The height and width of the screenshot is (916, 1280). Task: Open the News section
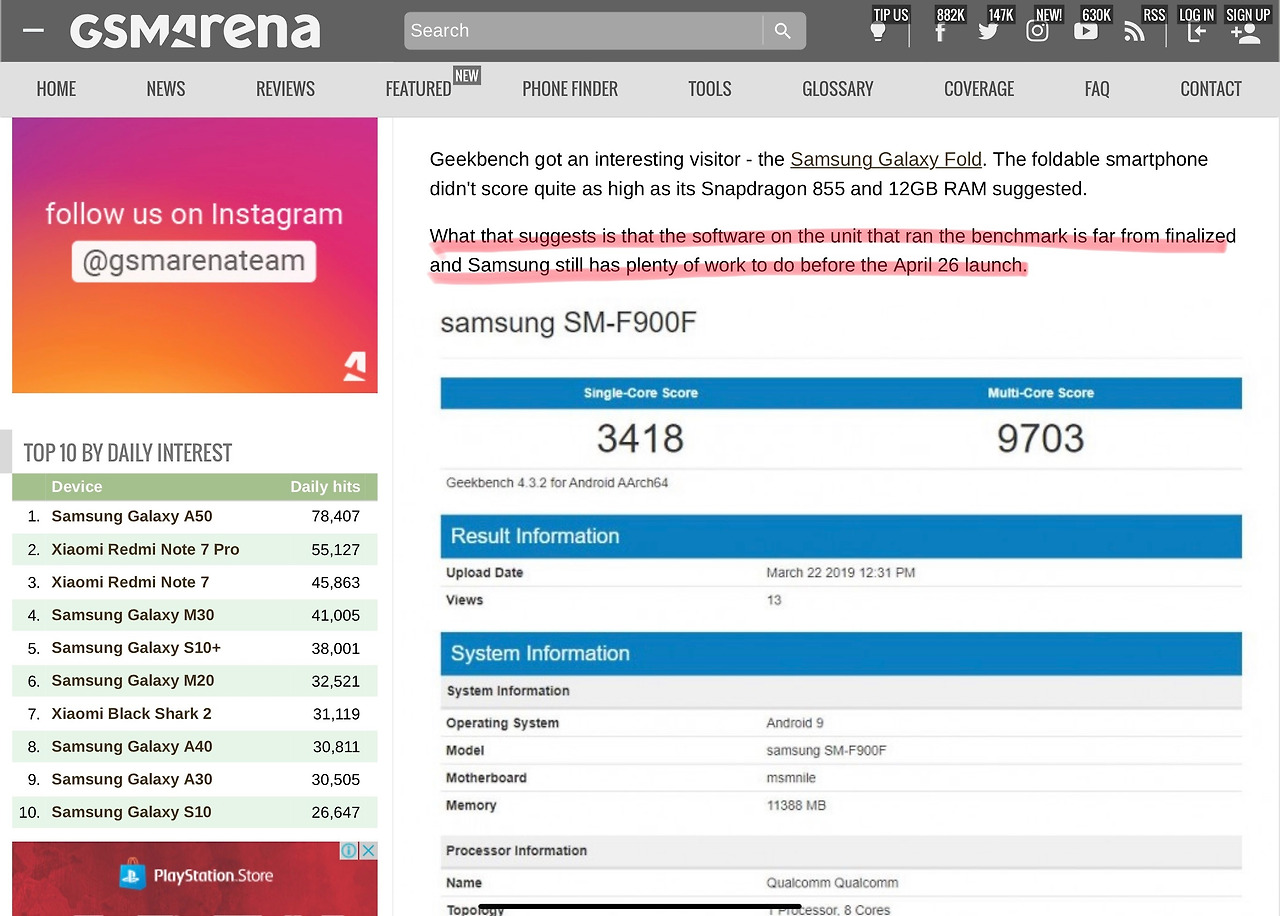tap(166, 89)
